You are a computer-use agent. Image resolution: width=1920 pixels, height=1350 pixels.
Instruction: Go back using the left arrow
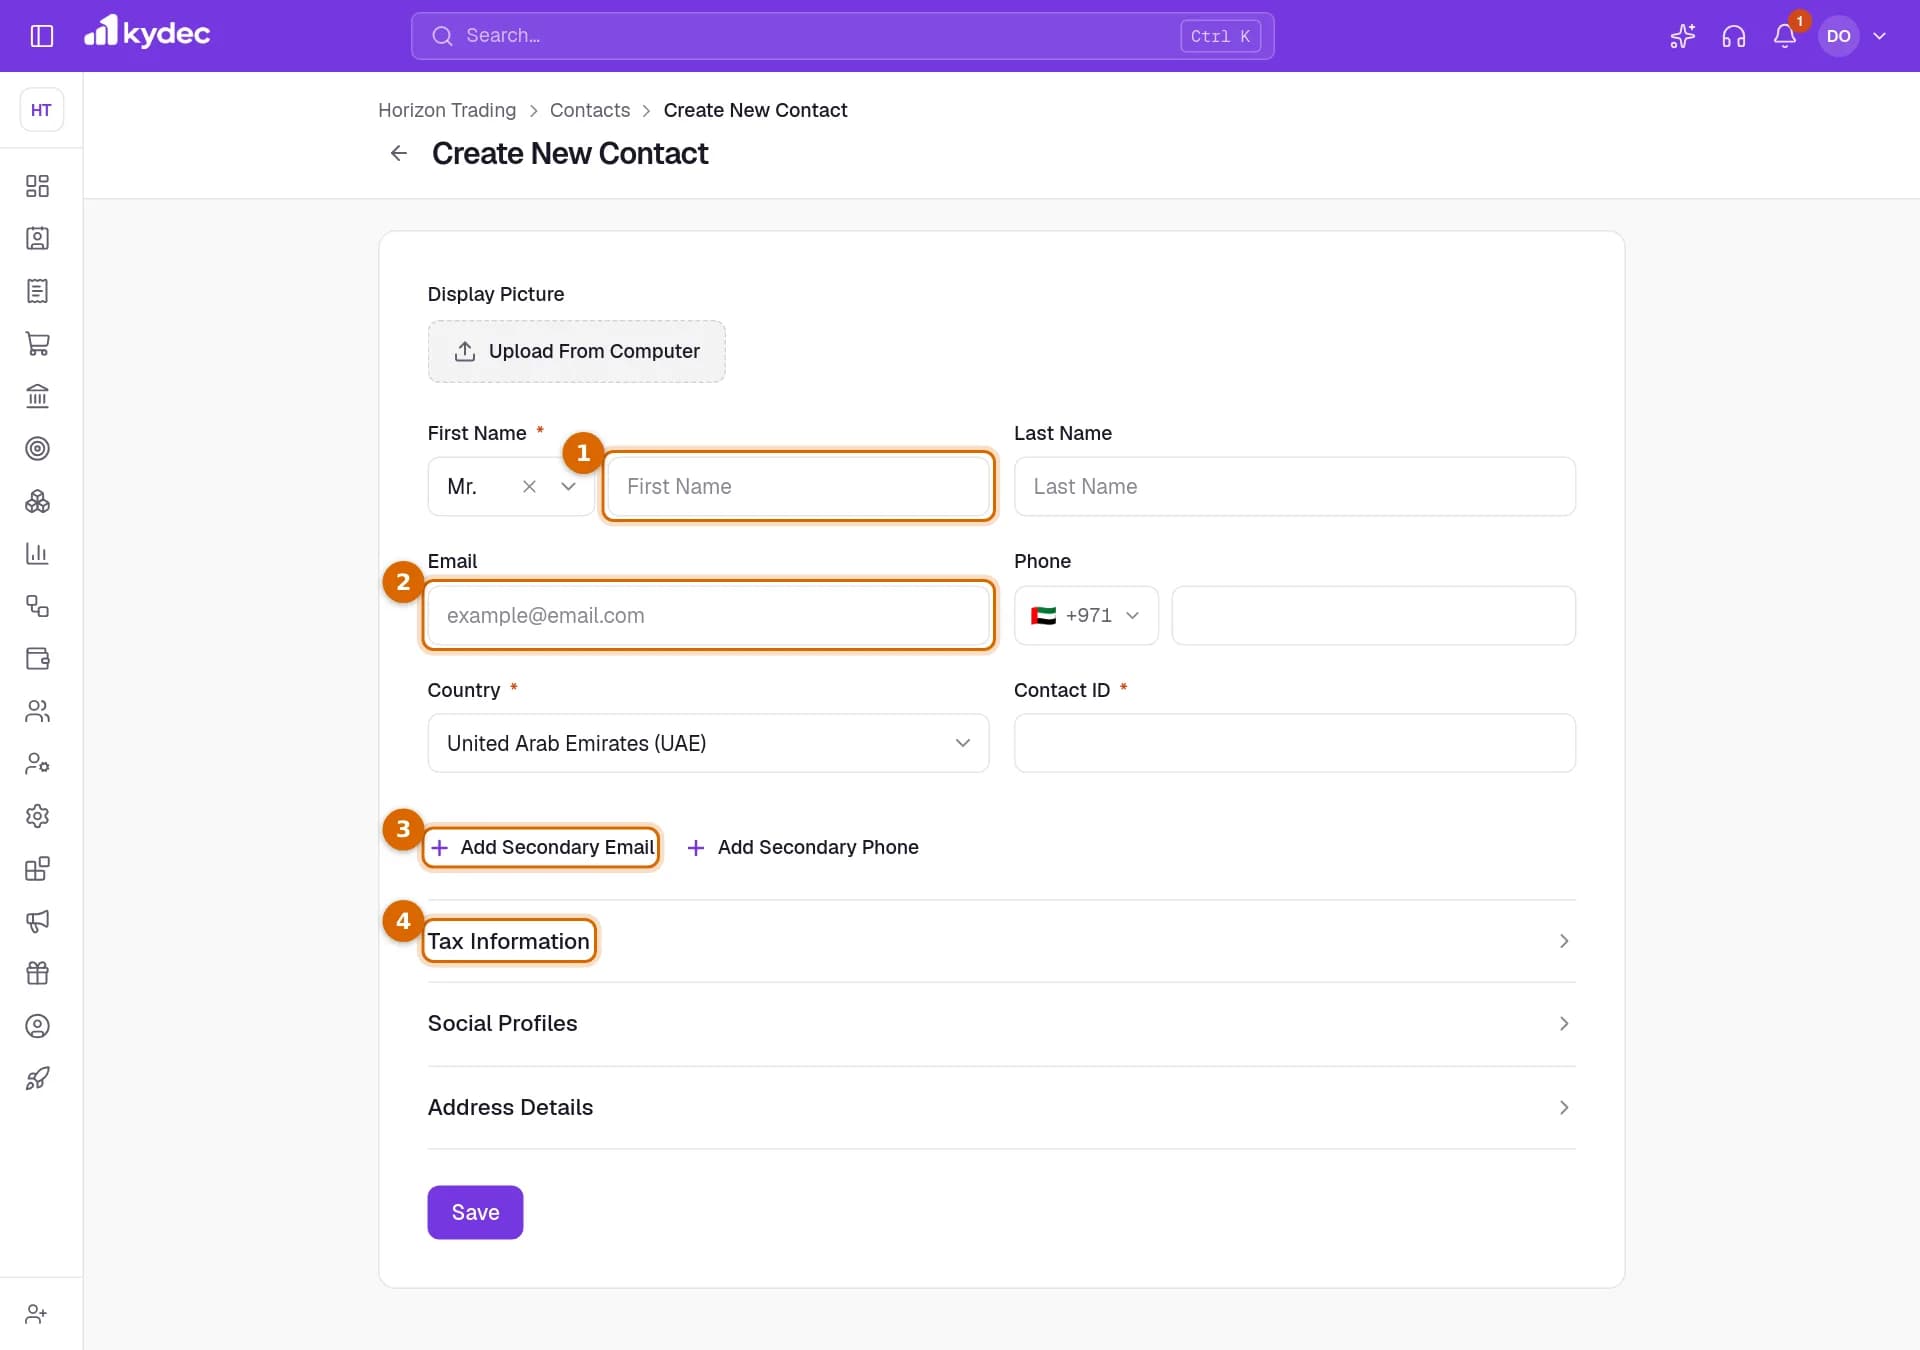coord(399,153)
